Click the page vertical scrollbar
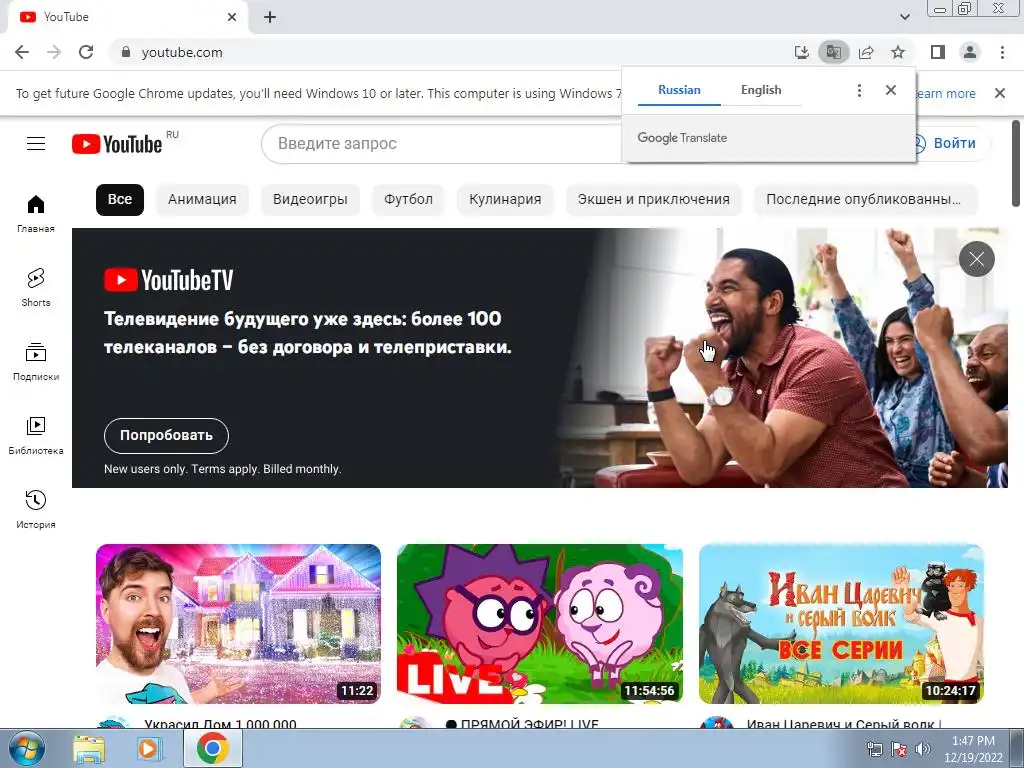1024x768 pixels. coord(1016,163)
